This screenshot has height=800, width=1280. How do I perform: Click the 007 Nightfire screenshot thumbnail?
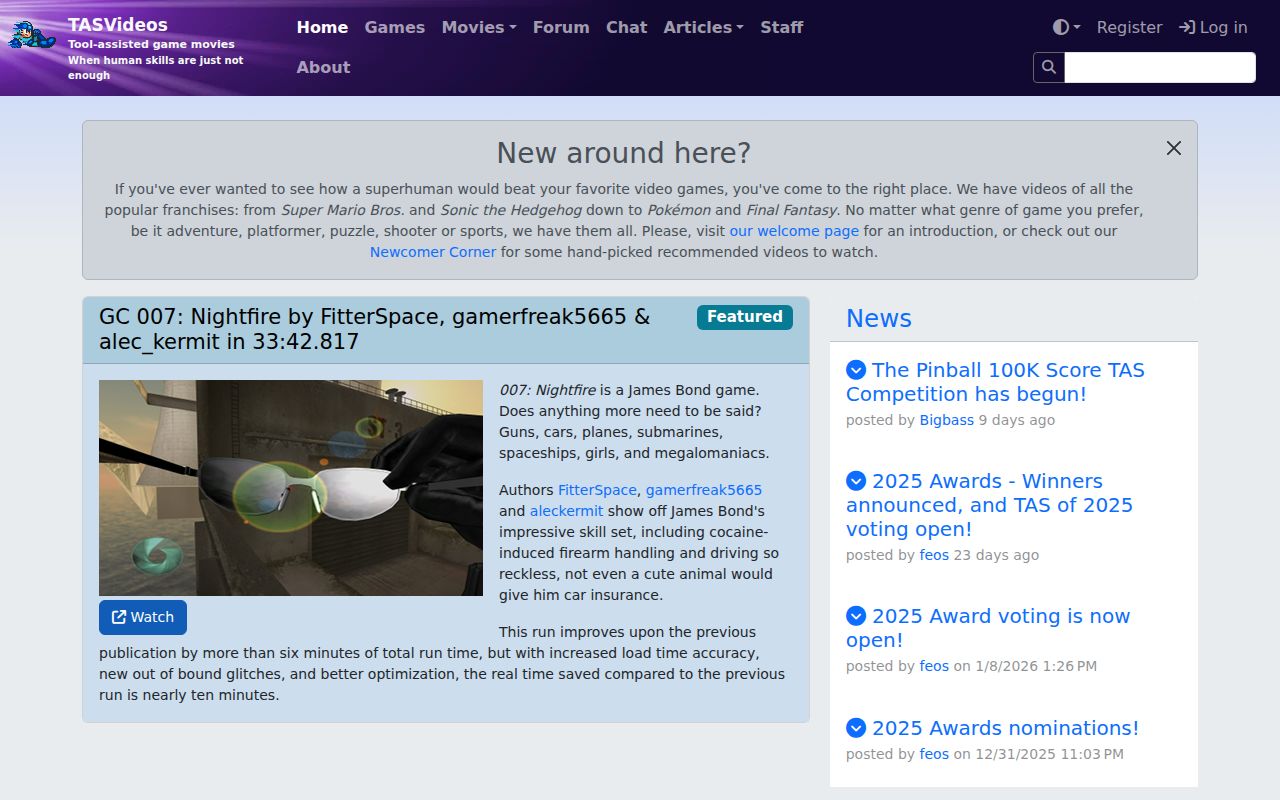[290, 488]
